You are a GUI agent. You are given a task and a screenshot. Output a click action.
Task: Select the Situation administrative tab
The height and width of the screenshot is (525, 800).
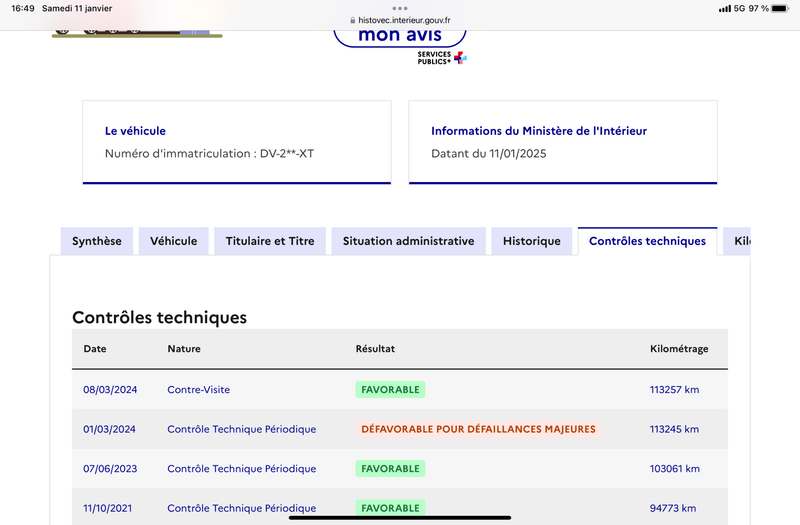409,241
